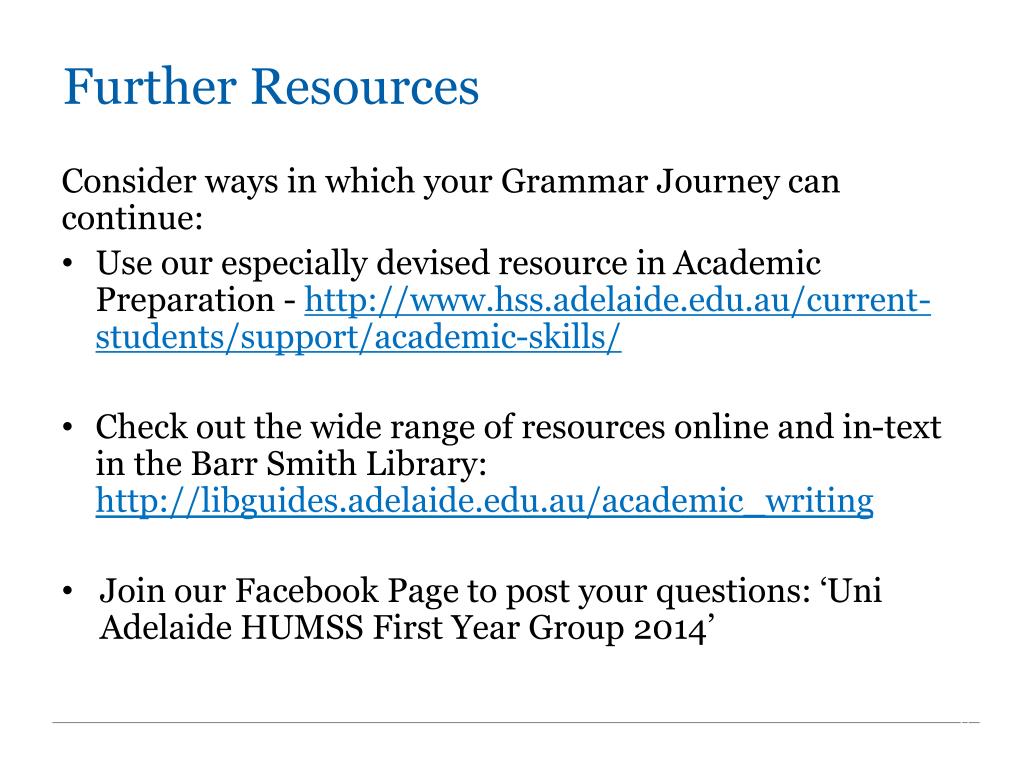The width and height of the screenshot is (1024, 768).
Task: Select the 'Consider ways in which' intro paragraph
Action: pyautogui.click(x=451, y=199)
